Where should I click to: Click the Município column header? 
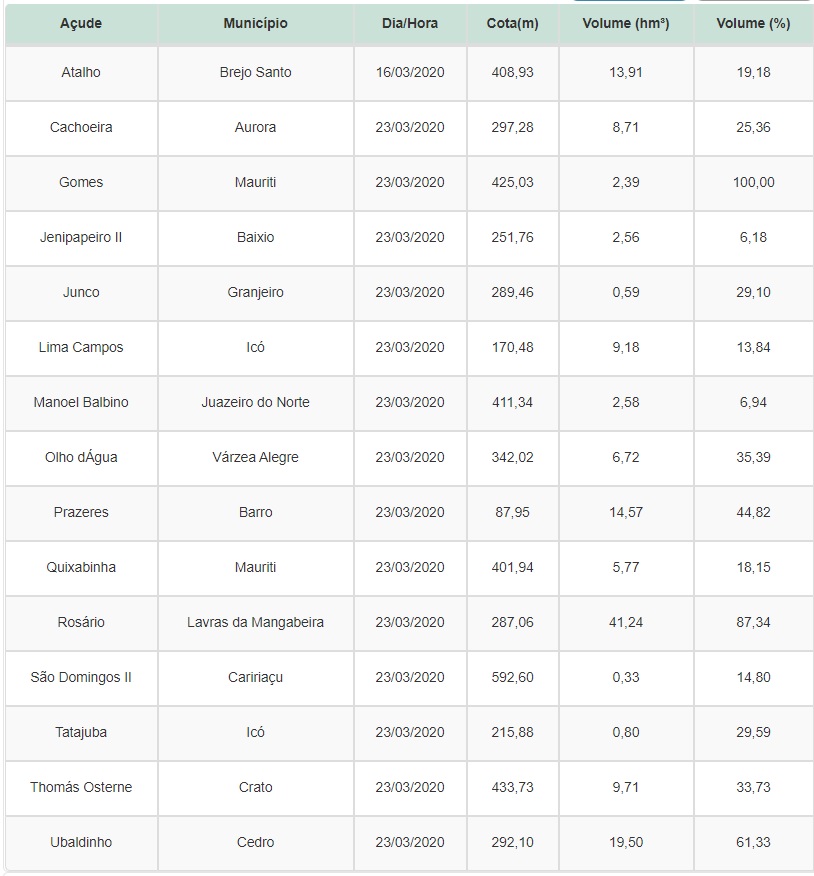tap(255, 24)
